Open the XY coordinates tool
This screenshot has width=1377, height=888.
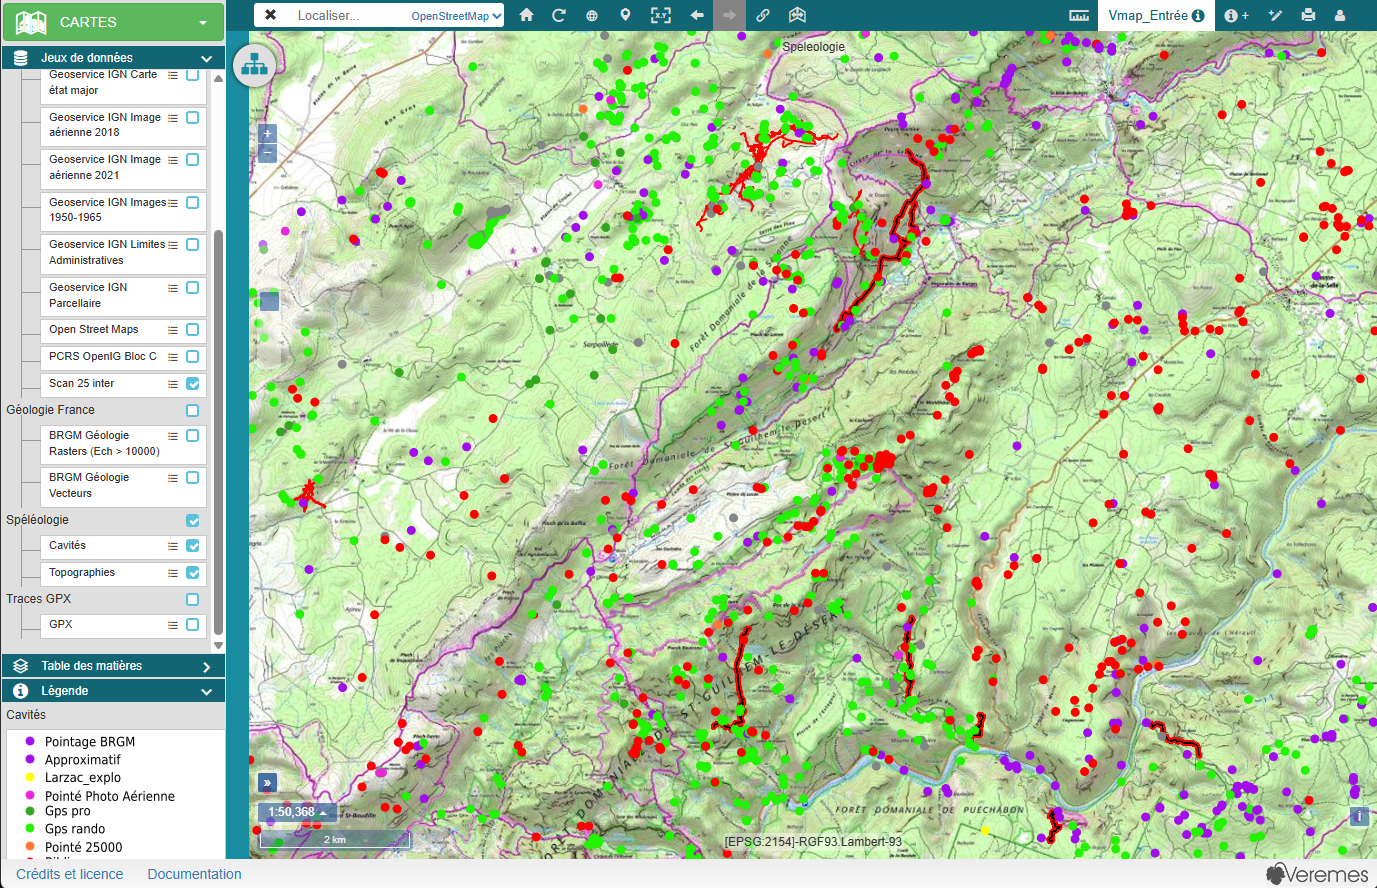(x=661, y=15)
